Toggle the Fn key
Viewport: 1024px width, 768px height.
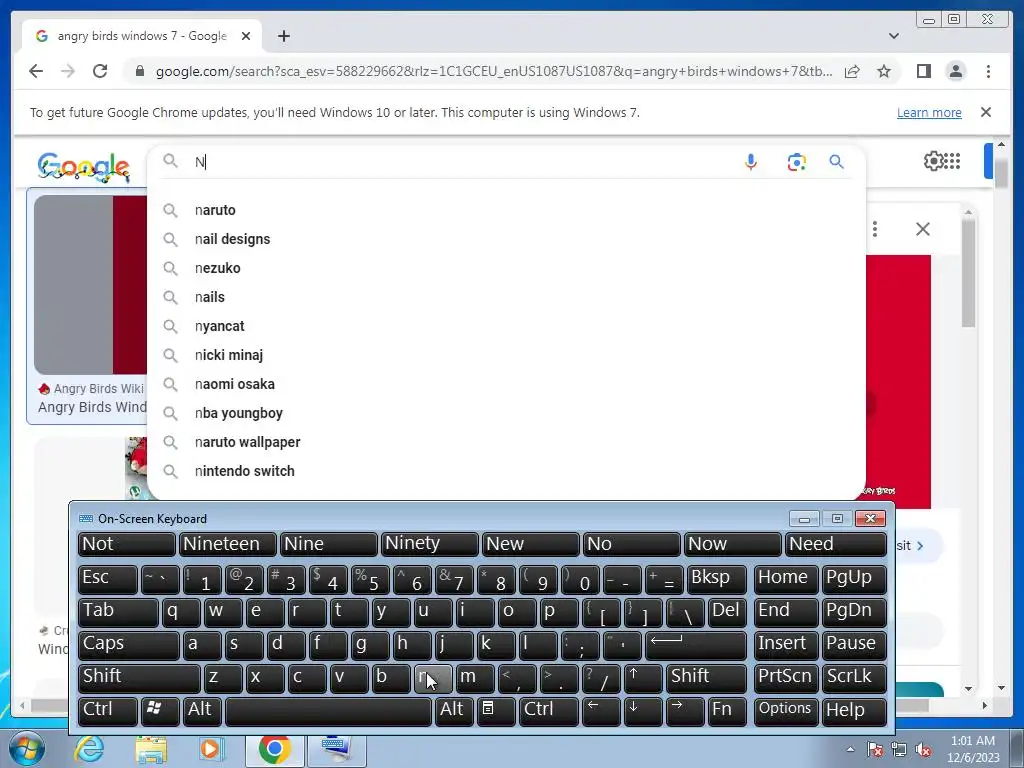click(727, 711)
